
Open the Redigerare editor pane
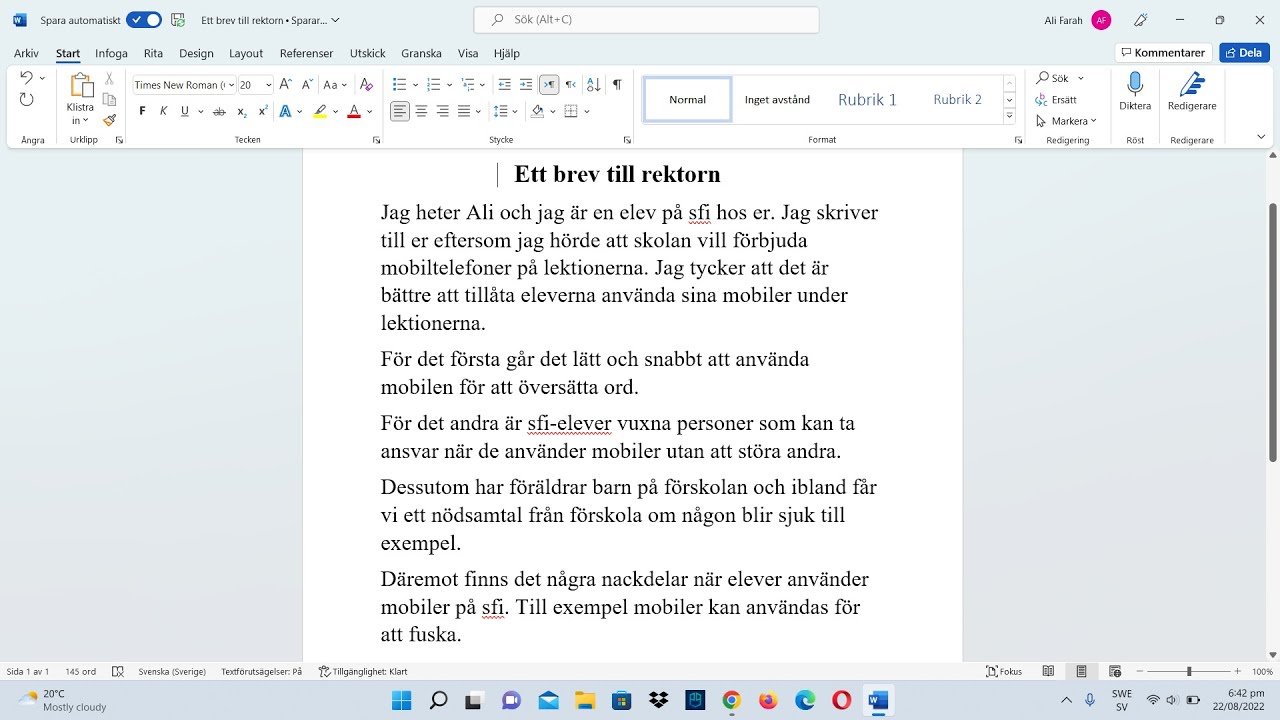(1192, 94)
